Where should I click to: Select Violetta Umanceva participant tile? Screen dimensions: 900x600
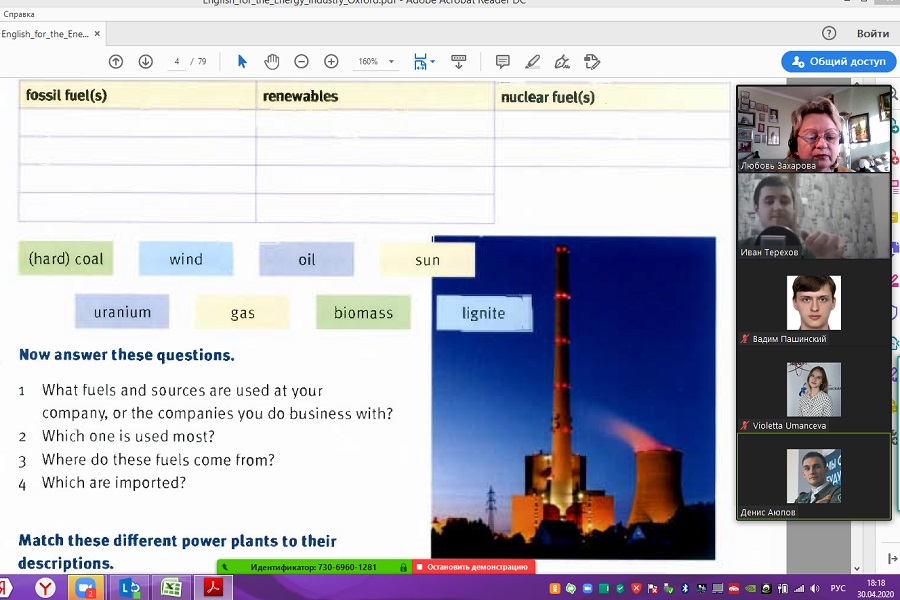pyautogui.click(x=814, y=389)
